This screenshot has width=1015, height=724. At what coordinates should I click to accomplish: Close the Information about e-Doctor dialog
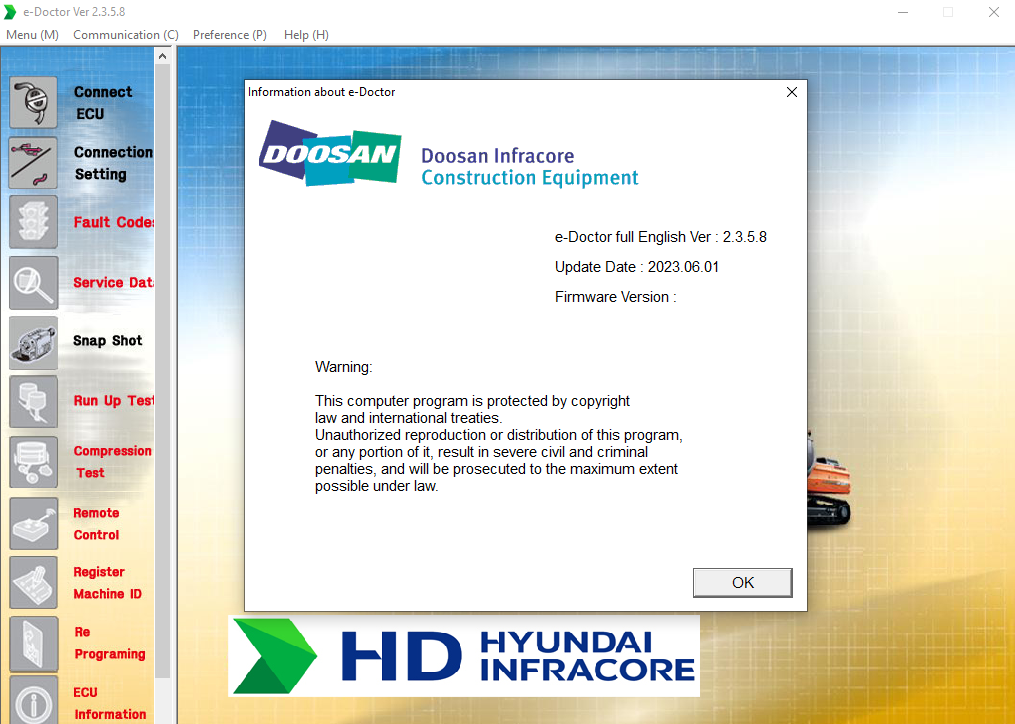pyautogui.click(x=792, y=92)
